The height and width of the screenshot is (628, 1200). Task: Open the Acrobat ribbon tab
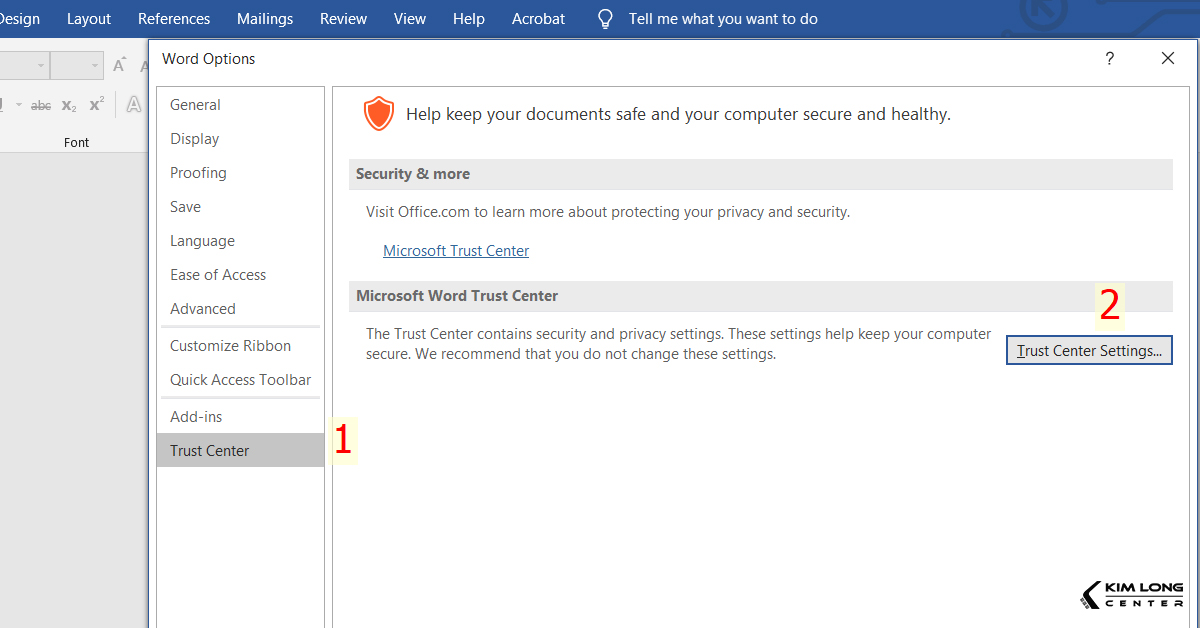pos(538,18)
